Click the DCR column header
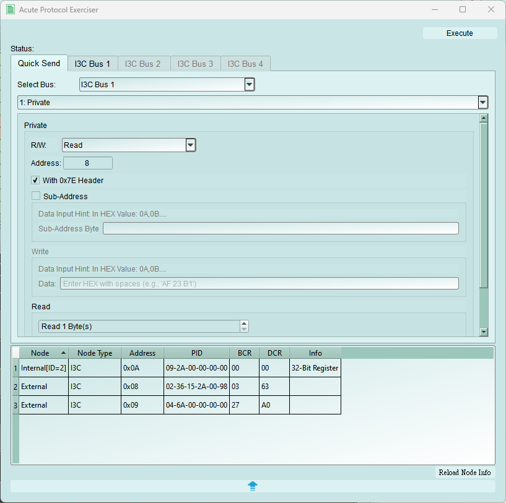This screenshot has width=506, height=503. [x=275, y=353]
